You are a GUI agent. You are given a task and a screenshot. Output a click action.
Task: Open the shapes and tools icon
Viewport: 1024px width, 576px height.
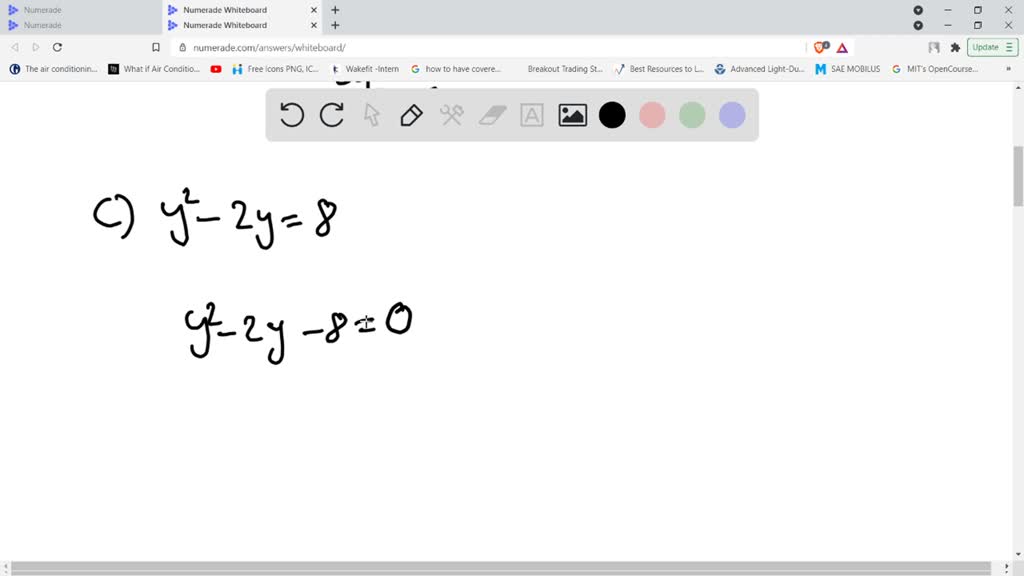(x=451, y=115)
